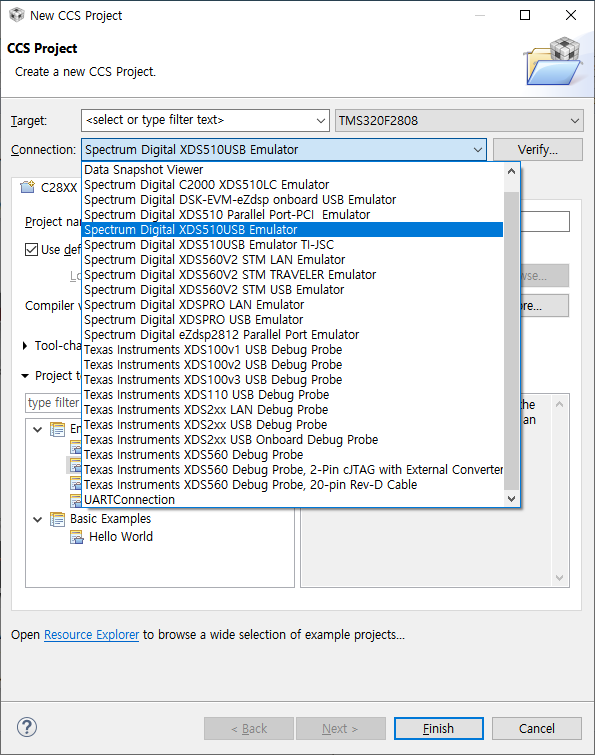
Task: Collapse the Basic Examples tree node
Action: coord(38,519)
